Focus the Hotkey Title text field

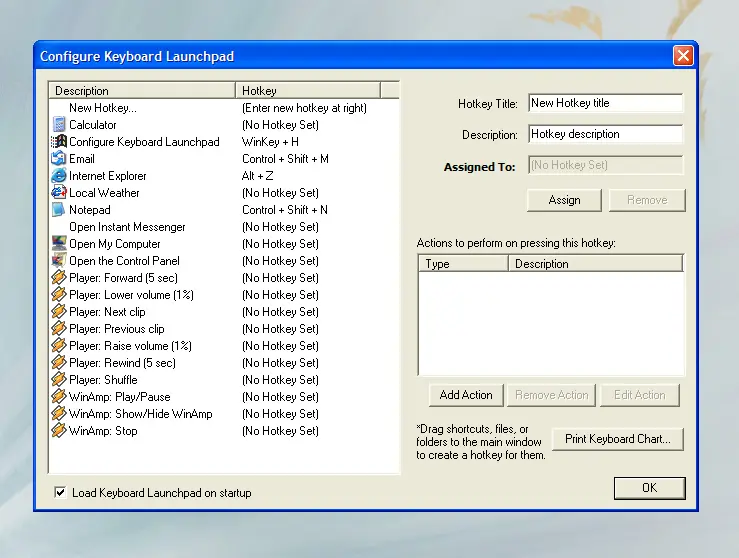(604, 103)
